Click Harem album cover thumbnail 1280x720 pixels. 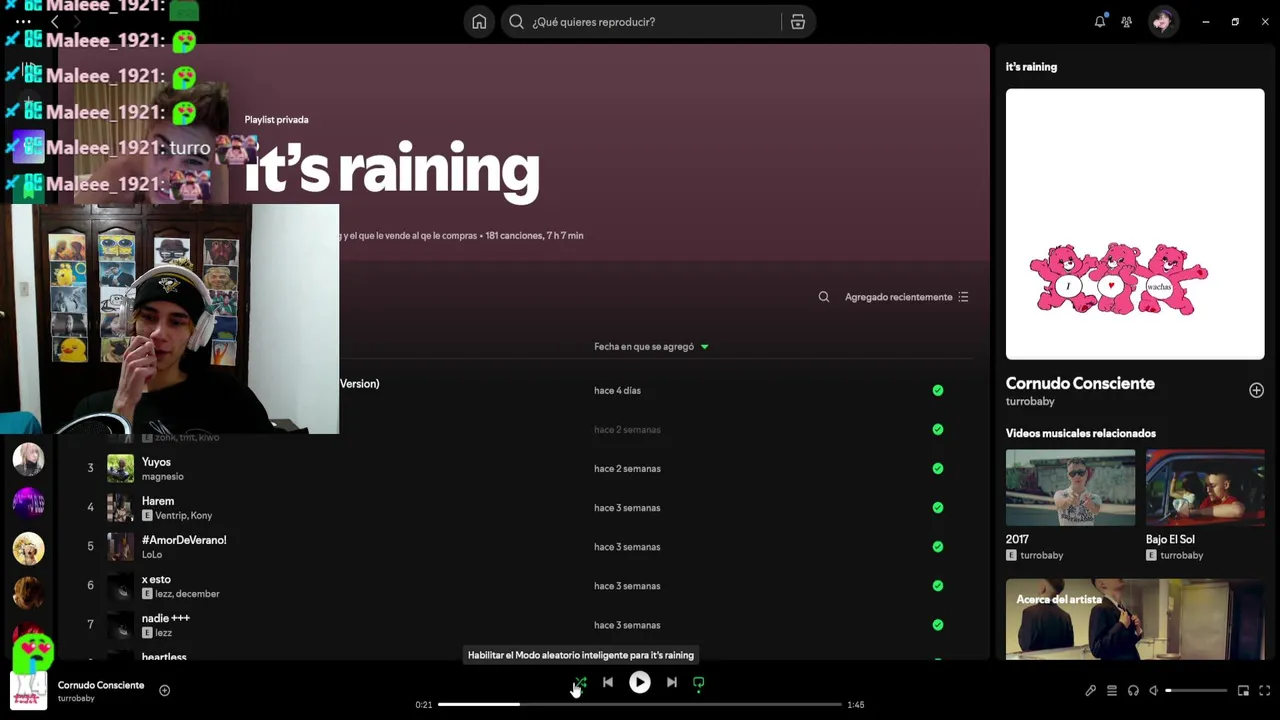(x=120, y=507)
